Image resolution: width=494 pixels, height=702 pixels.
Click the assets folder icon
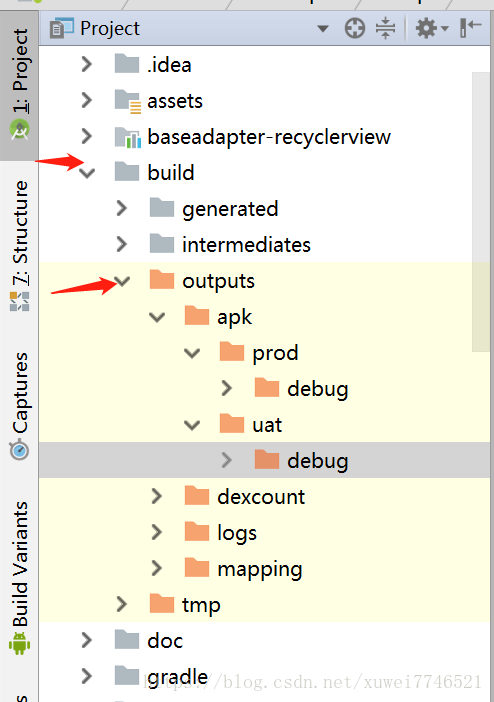point(128,101)
